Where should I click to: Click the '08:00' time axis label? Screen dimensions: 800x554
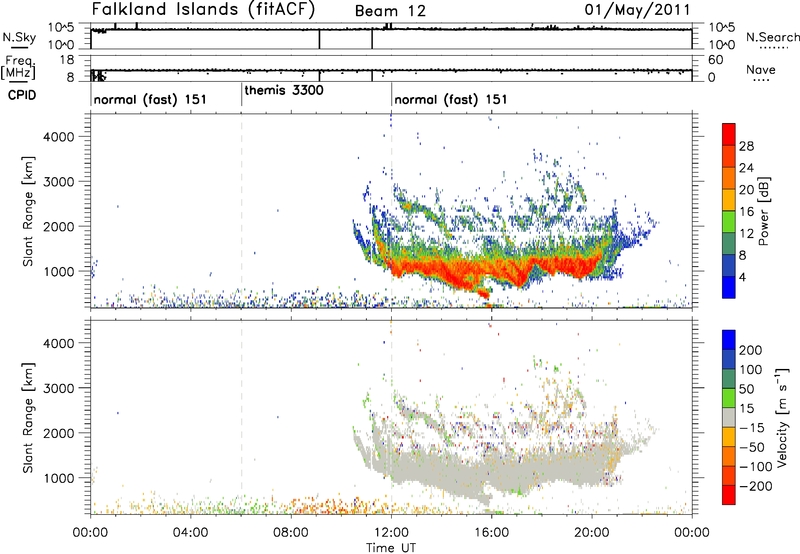(x=291, y=533)
